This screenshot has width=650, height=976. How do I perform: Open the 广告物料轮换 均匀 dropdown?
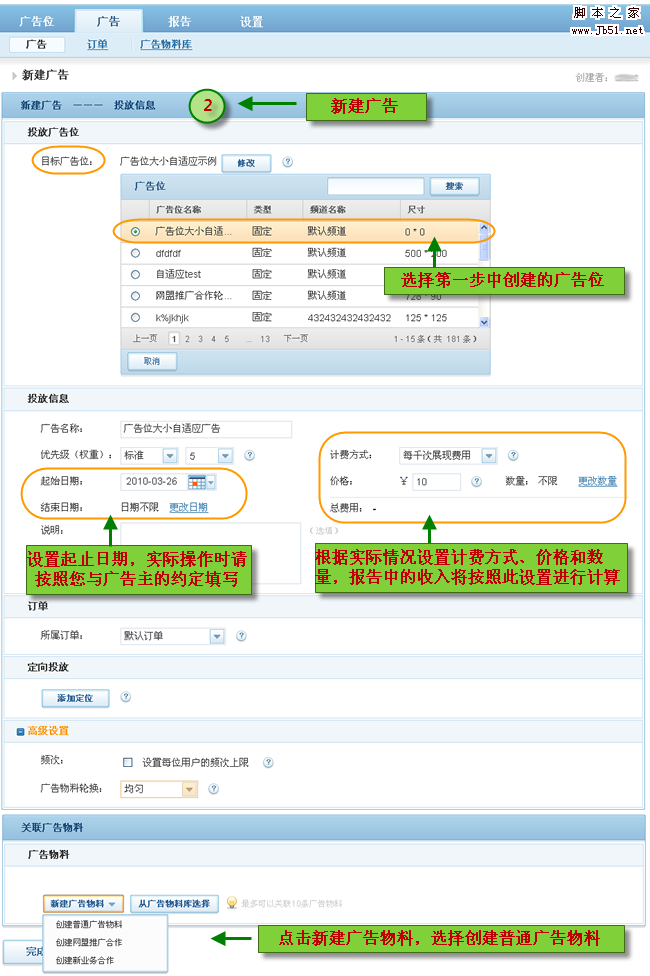coord(189,790)
